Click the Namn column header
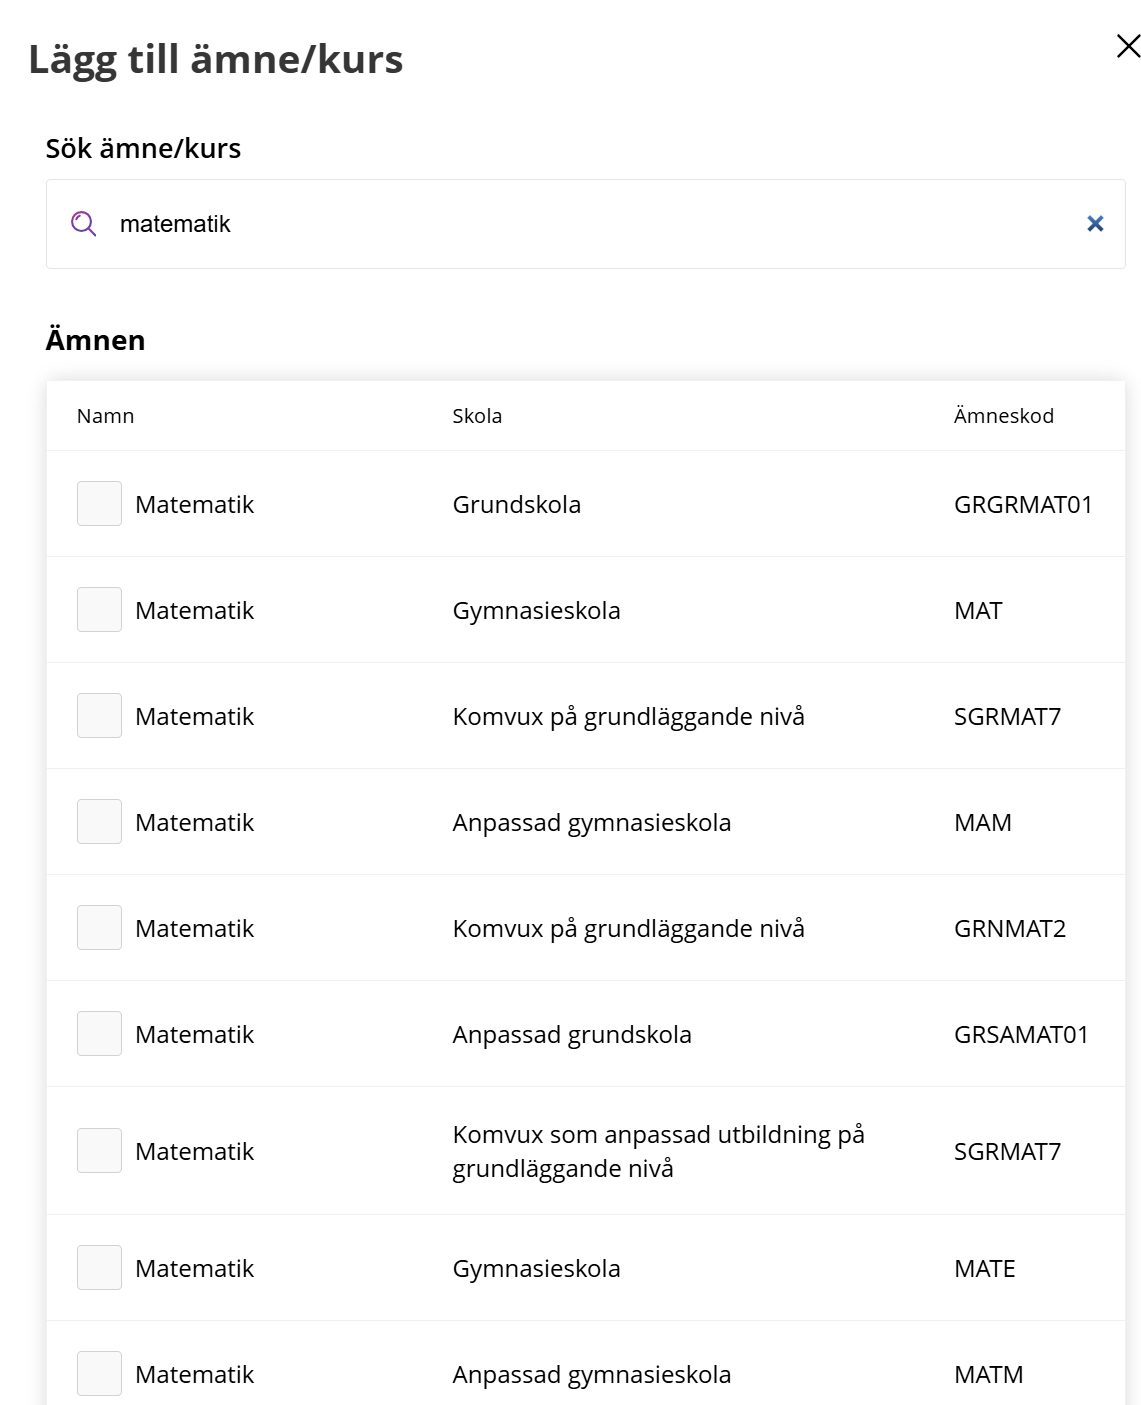The image size is (1141, 1405). [x=105, y=416]
